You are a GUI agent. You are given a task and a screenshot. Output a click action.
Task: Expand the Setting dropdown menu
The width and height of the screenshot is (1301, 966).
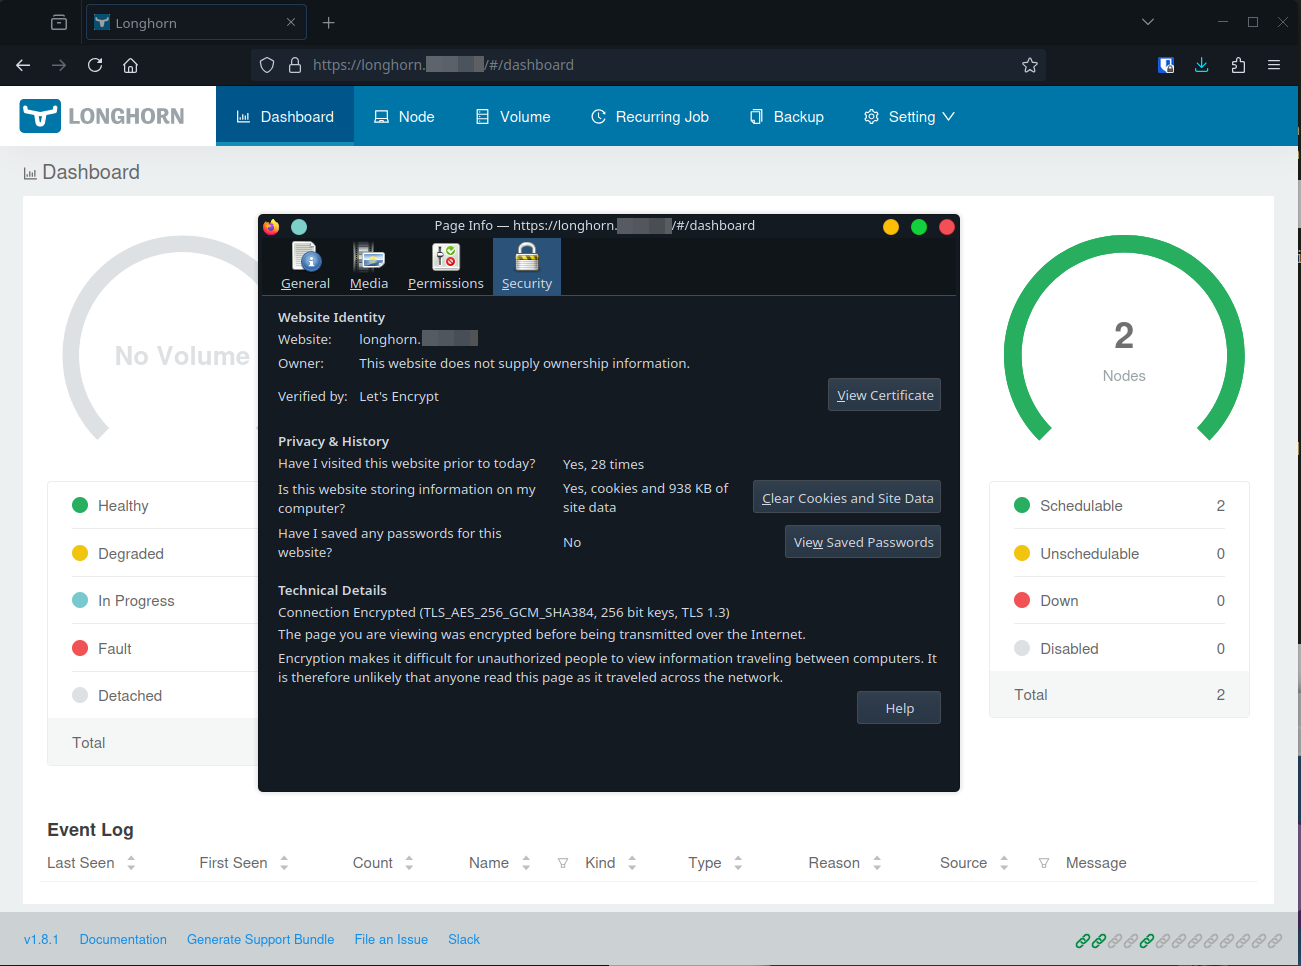pos(909,117)
